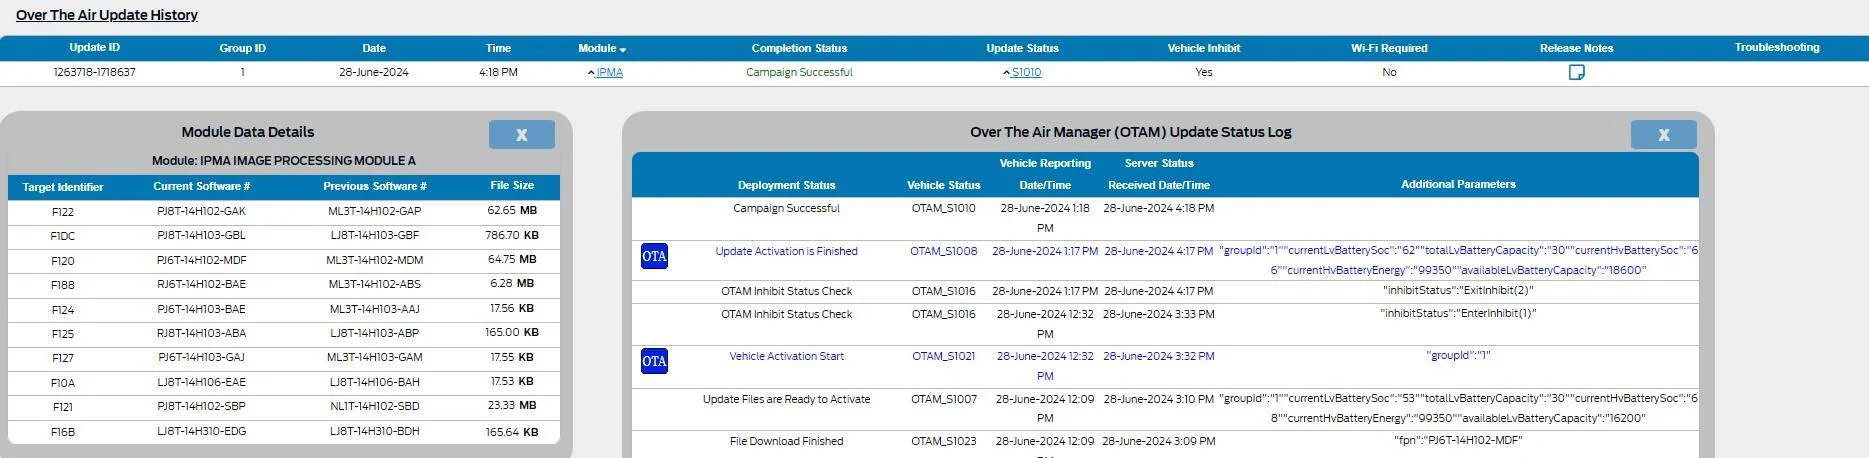Select target identifier F16B
This screenshot has width=1869, height=458.
[62, 432]
